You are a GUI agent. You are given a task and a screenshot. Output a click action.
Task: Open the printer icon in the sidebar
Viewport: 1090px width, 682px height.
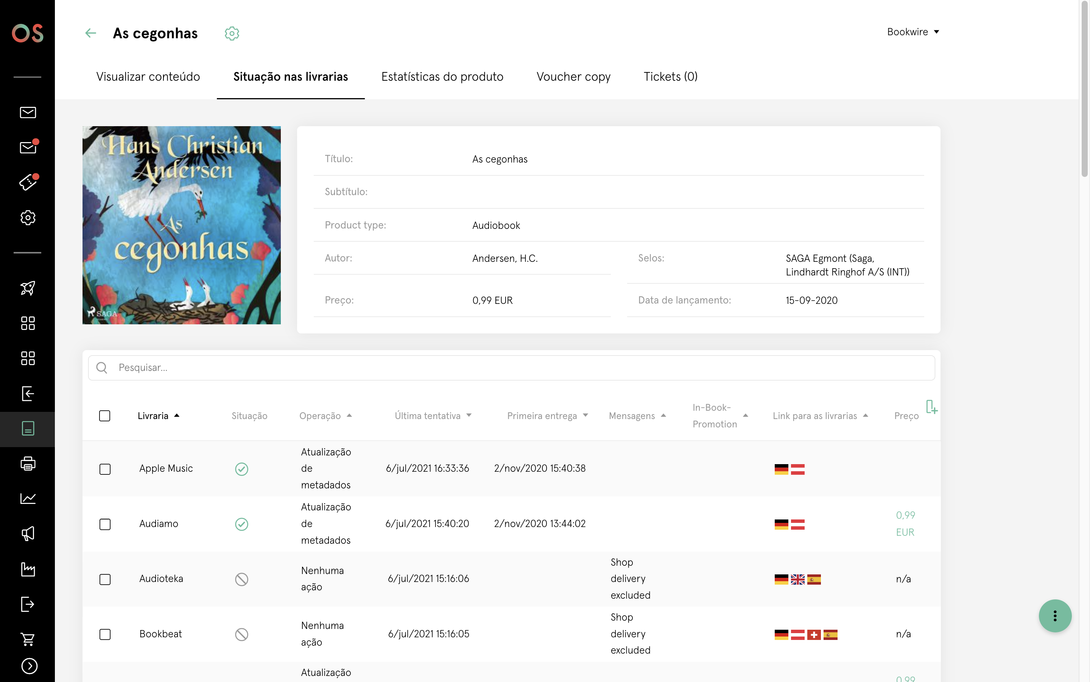click(x=28, y=464)
